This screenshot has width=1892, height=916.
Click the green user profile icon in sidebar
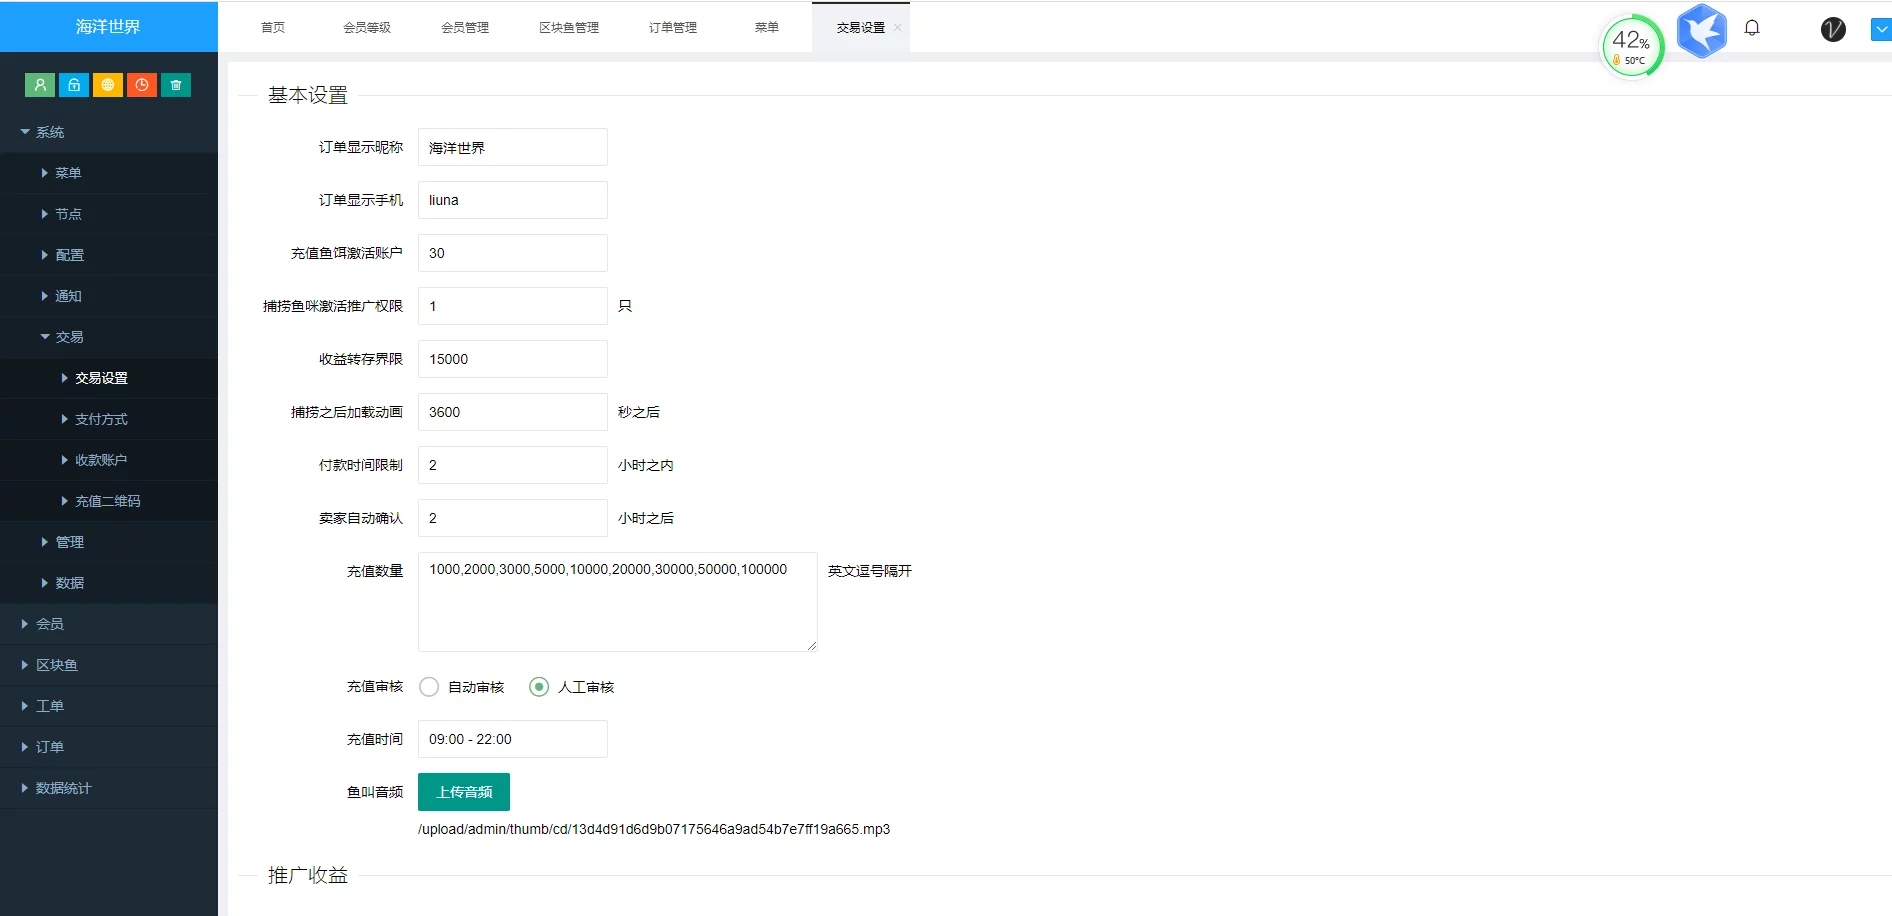40,85
